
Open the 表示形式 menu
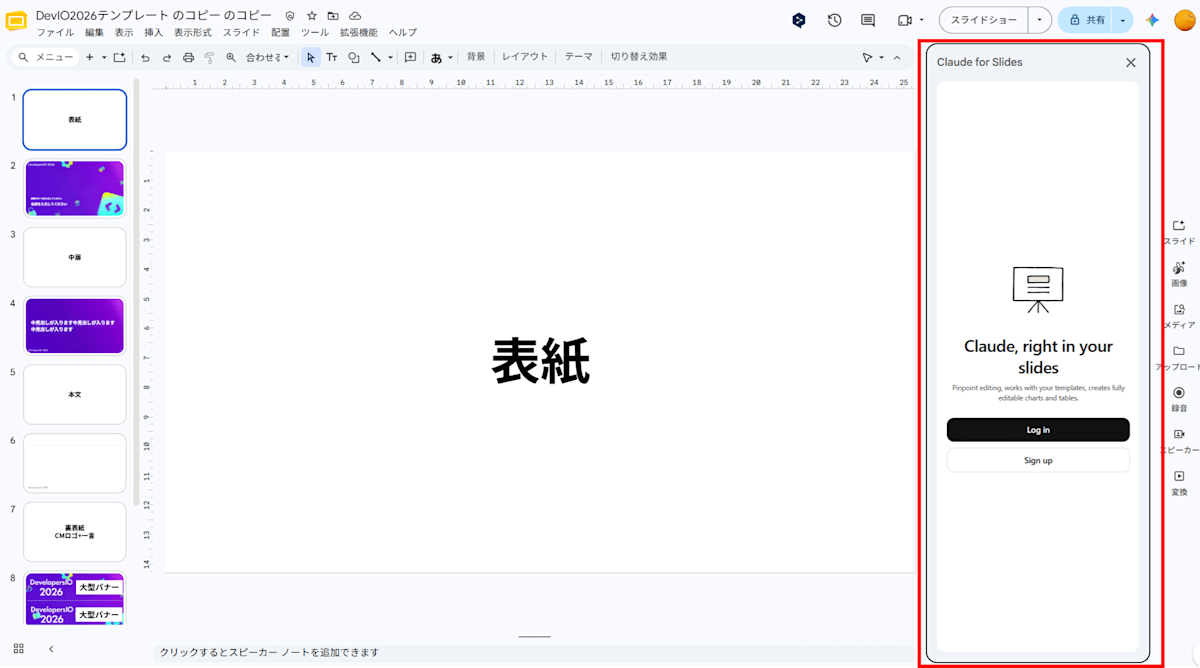[192, 33]
